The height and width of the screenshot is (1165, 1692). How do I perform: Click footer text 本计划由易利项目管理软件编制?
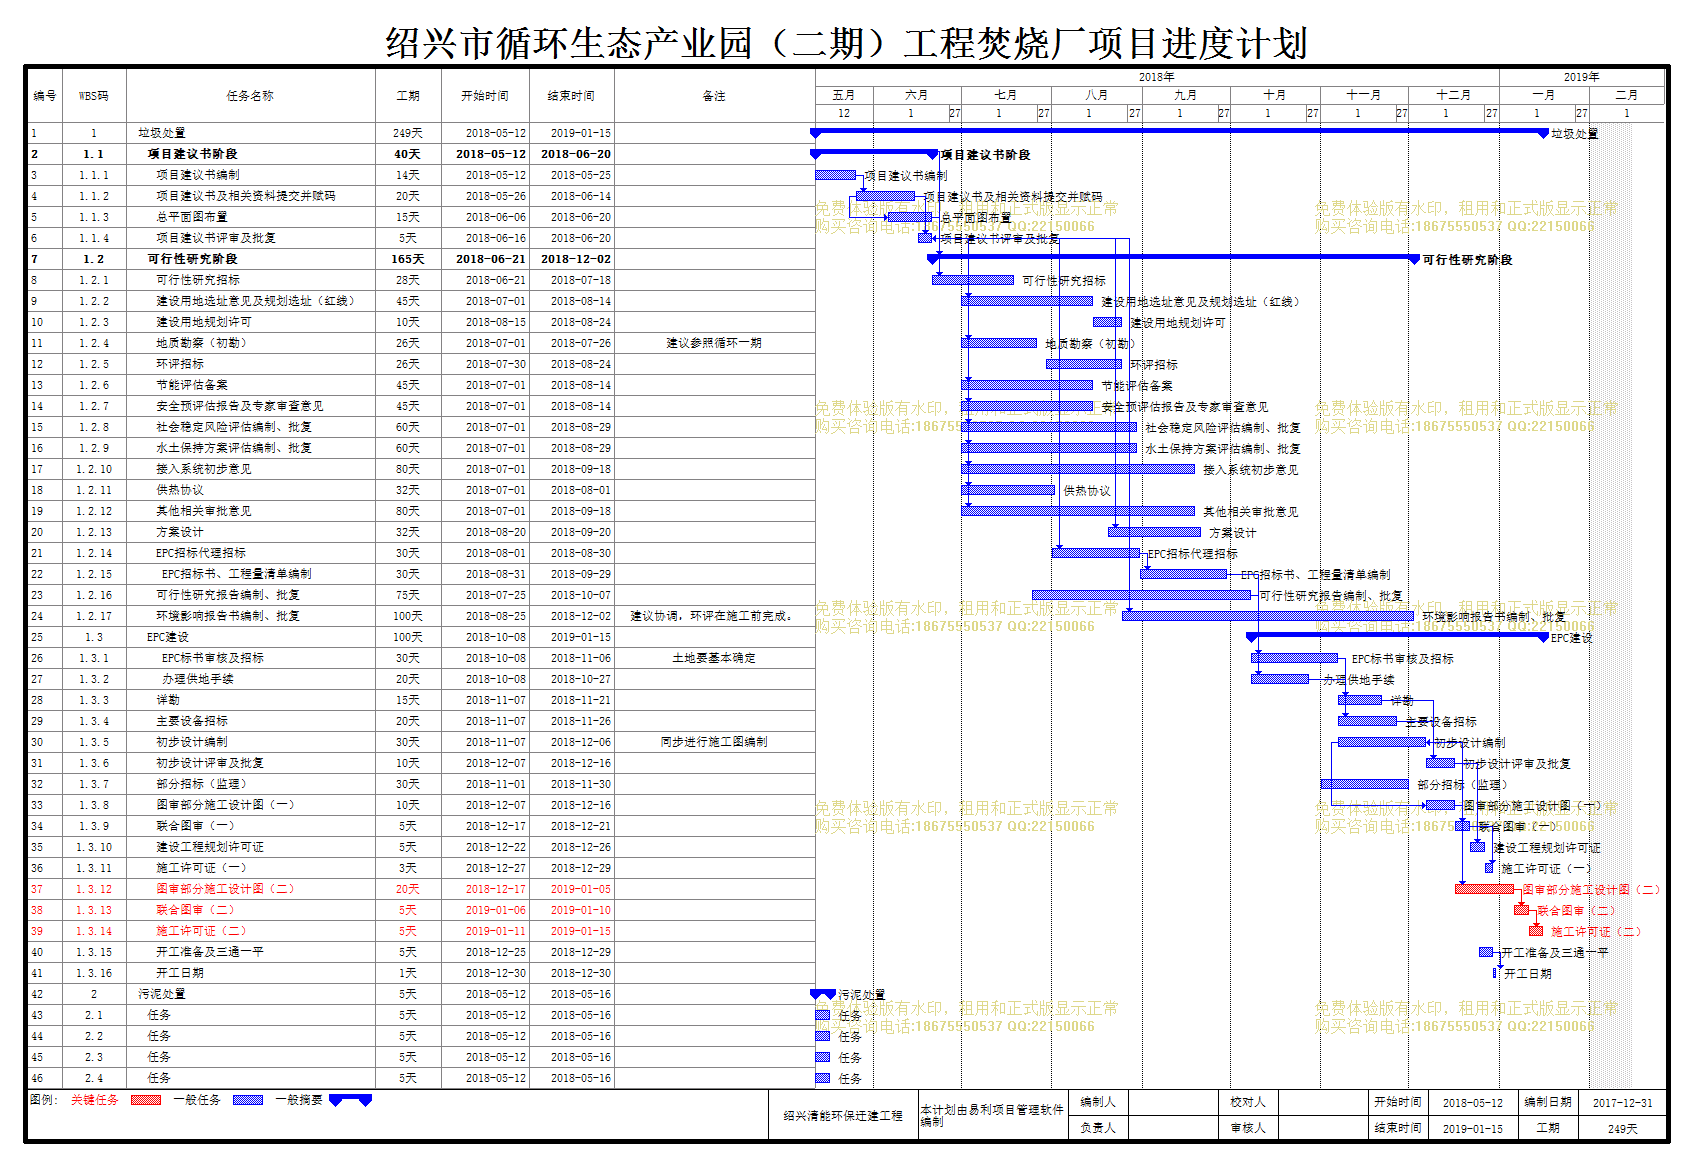click(991, 1115)
